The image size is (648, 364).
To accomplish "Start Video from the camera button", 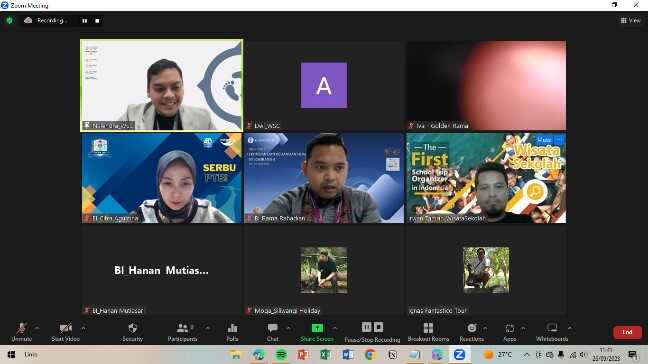I will click(65, 332).
